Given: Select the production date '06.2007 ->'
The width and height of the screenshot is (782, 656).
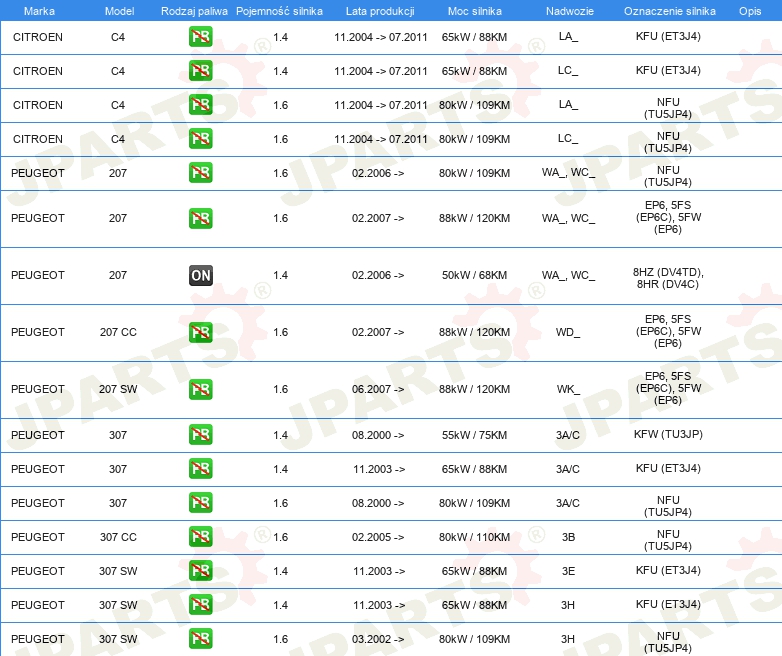Looking at the screenshot, I should tap(378, 389).
